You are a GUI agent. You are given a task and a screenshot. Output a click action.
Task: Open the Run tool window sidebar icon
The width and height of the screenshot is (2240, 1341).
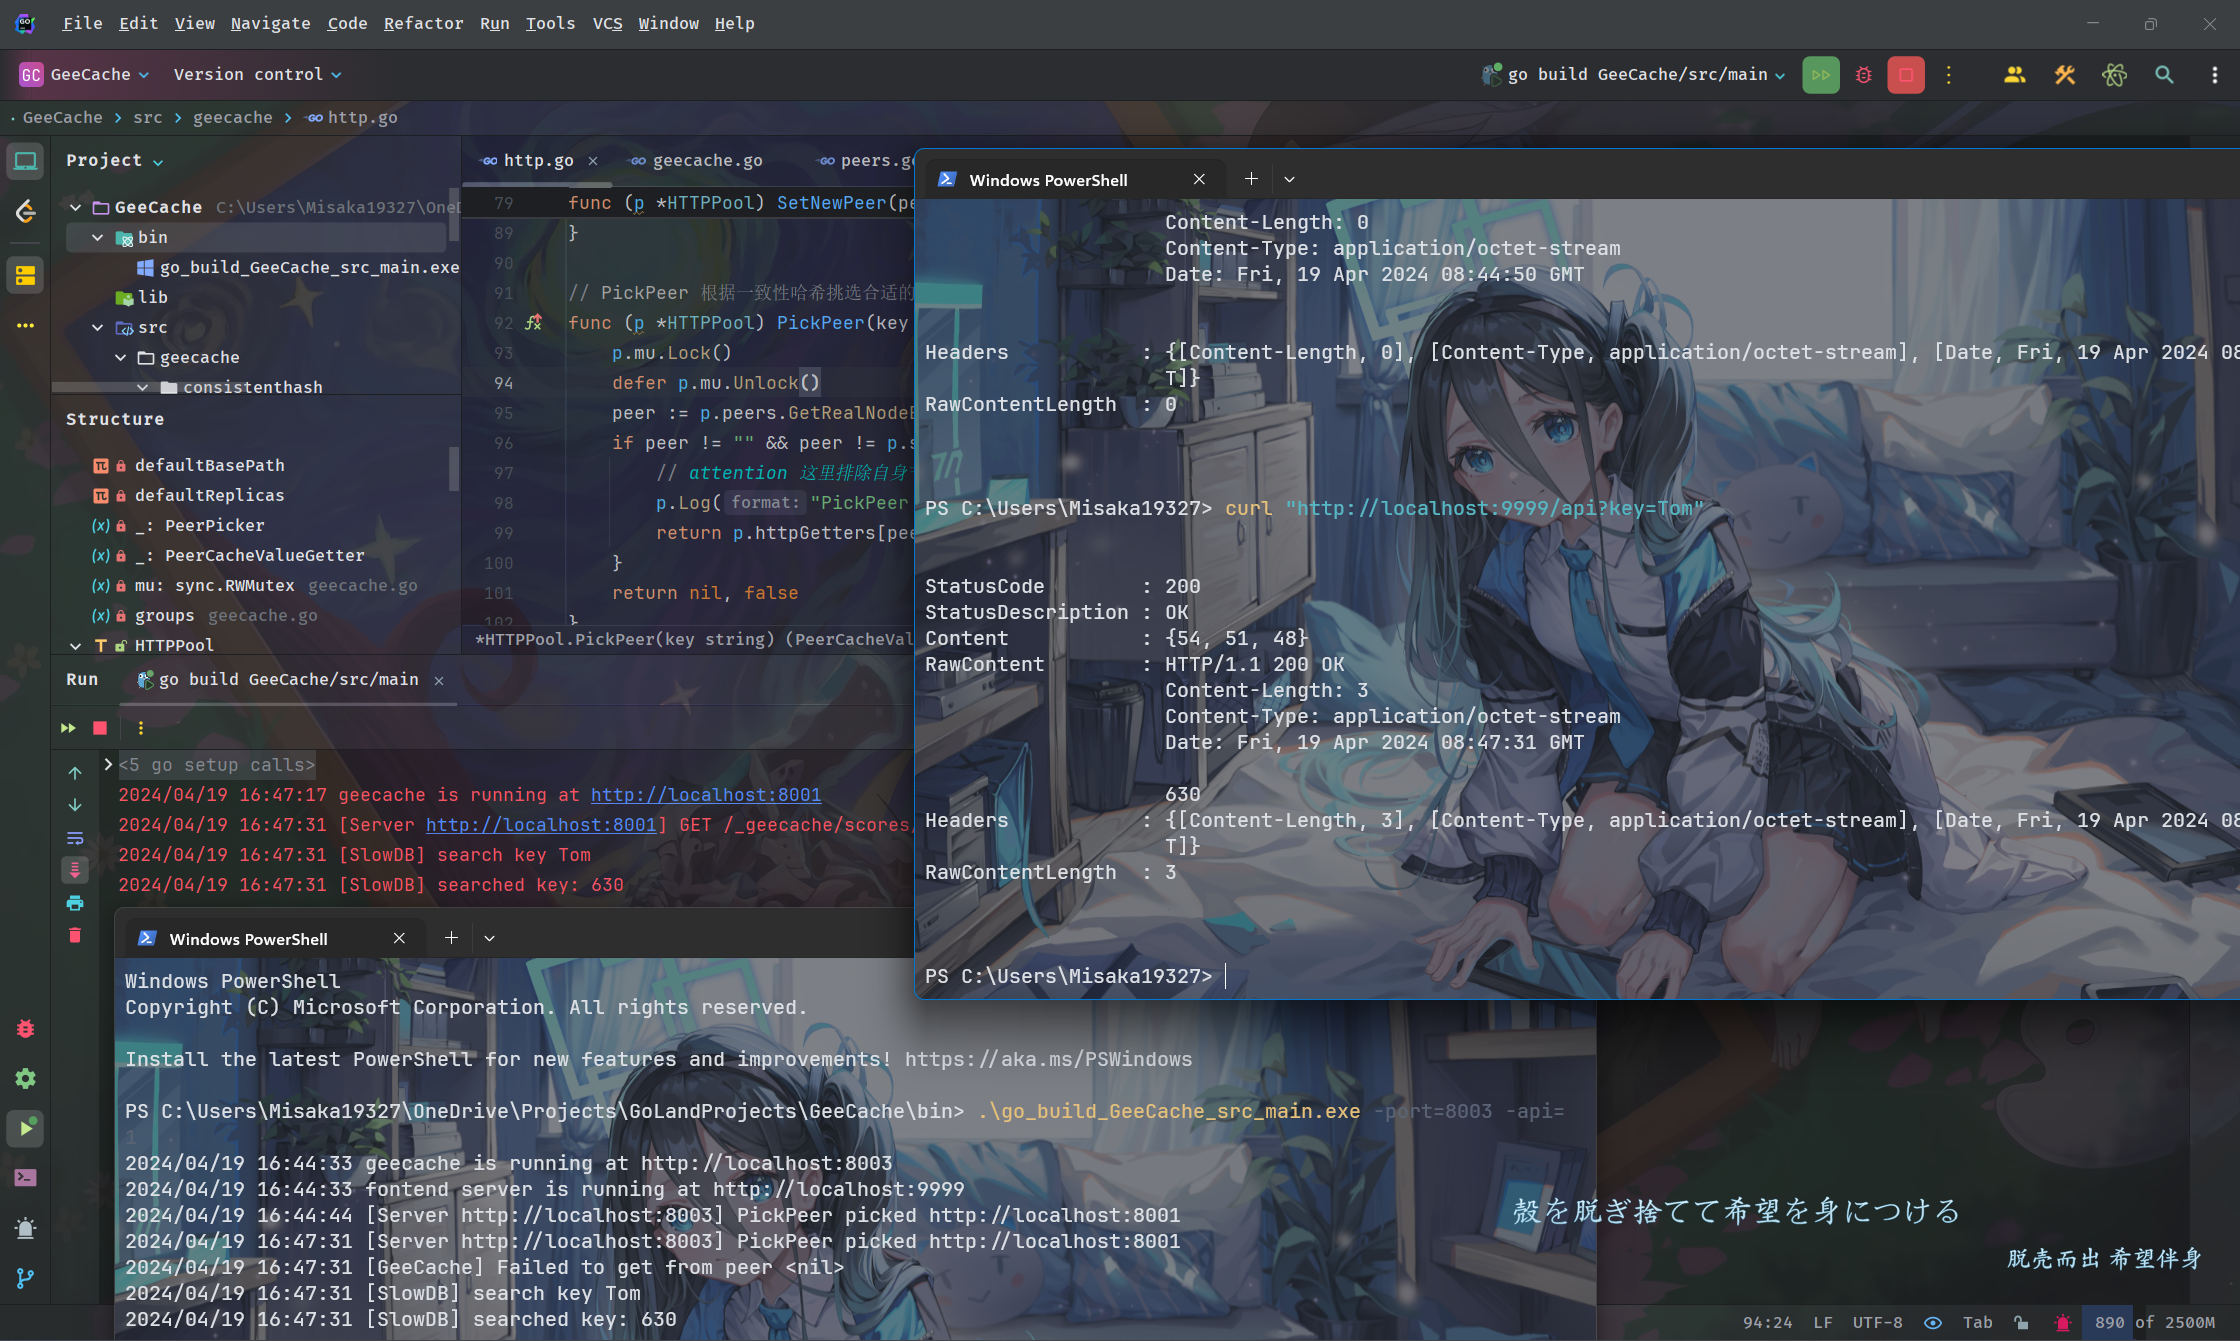click(25, 1128)
